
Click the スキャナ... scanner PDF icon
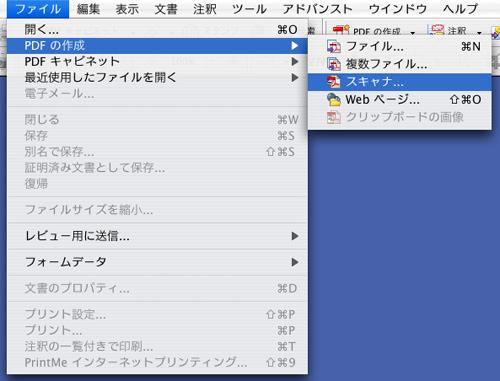point(334,82)
